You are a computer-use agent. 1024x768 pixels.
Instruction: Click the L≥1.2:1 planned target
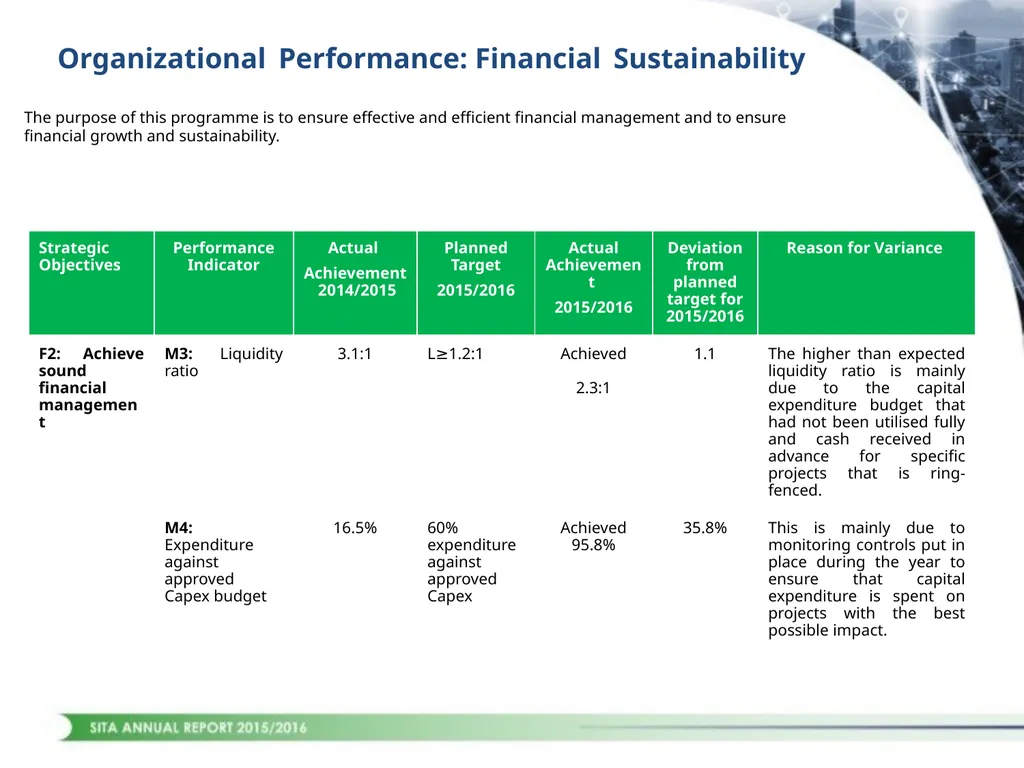tap(455, 354)
